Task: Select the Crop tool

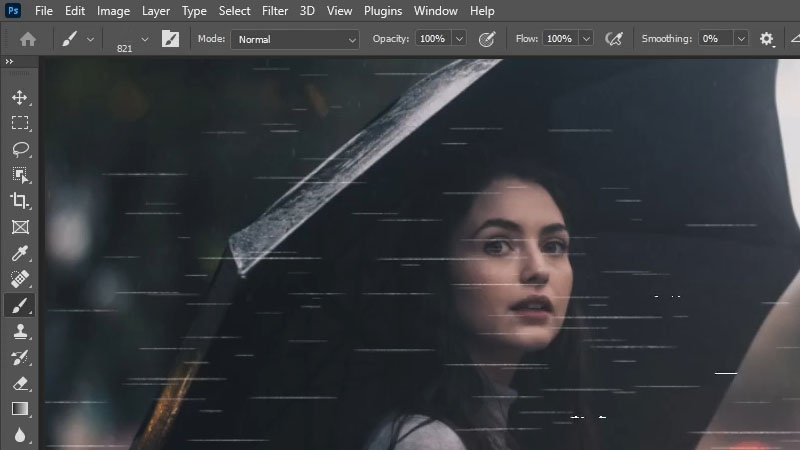Action: [20, 201]
